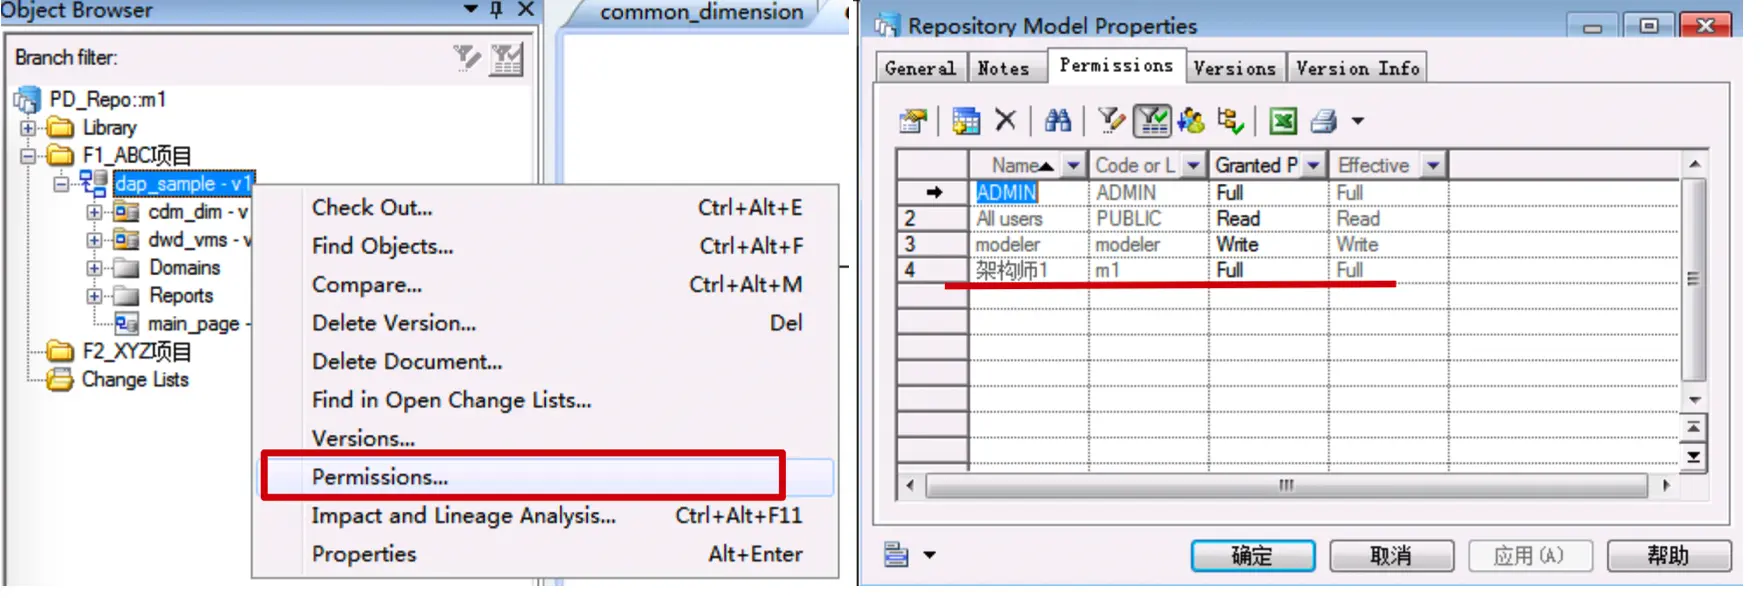Expand the dwd_vms tree node
The width and height of the screenshot is (1764, 598).
[94, 240]
